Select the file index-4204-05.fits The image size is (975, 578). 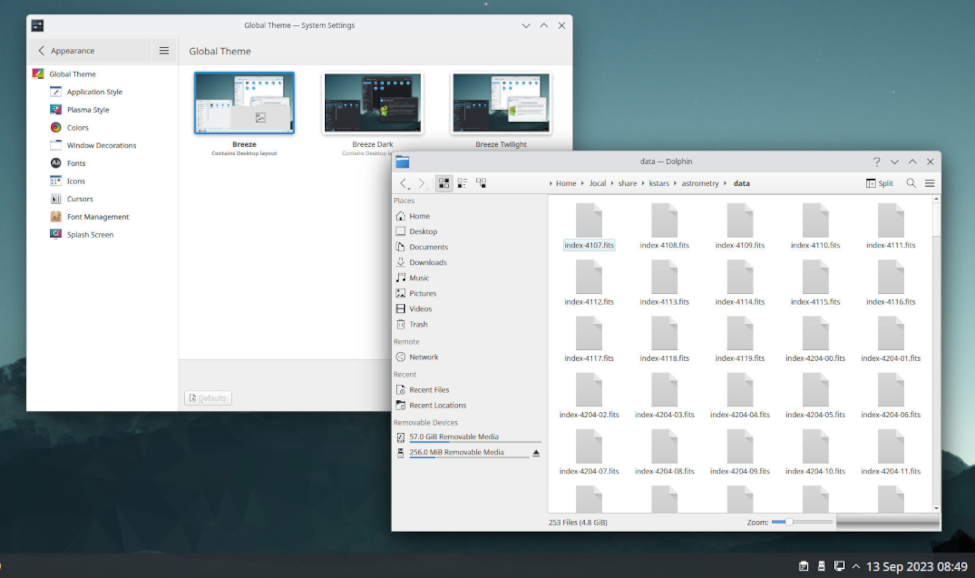tap(815, 396)
